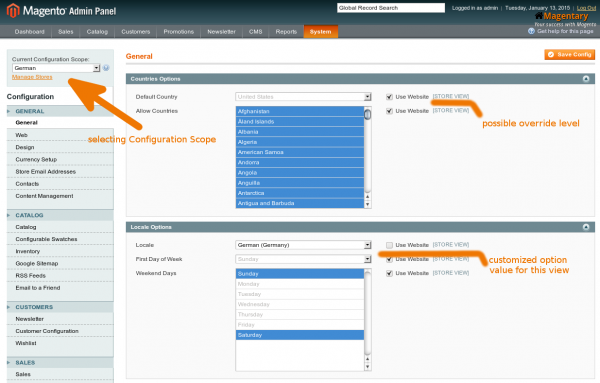Toggle Use Website for Weekend Days

pos(389,273)
